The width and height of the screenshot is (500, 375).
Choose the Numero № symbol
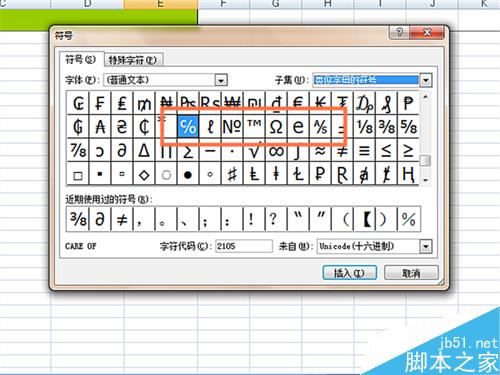pyautogui.click(x=232, y=127)
